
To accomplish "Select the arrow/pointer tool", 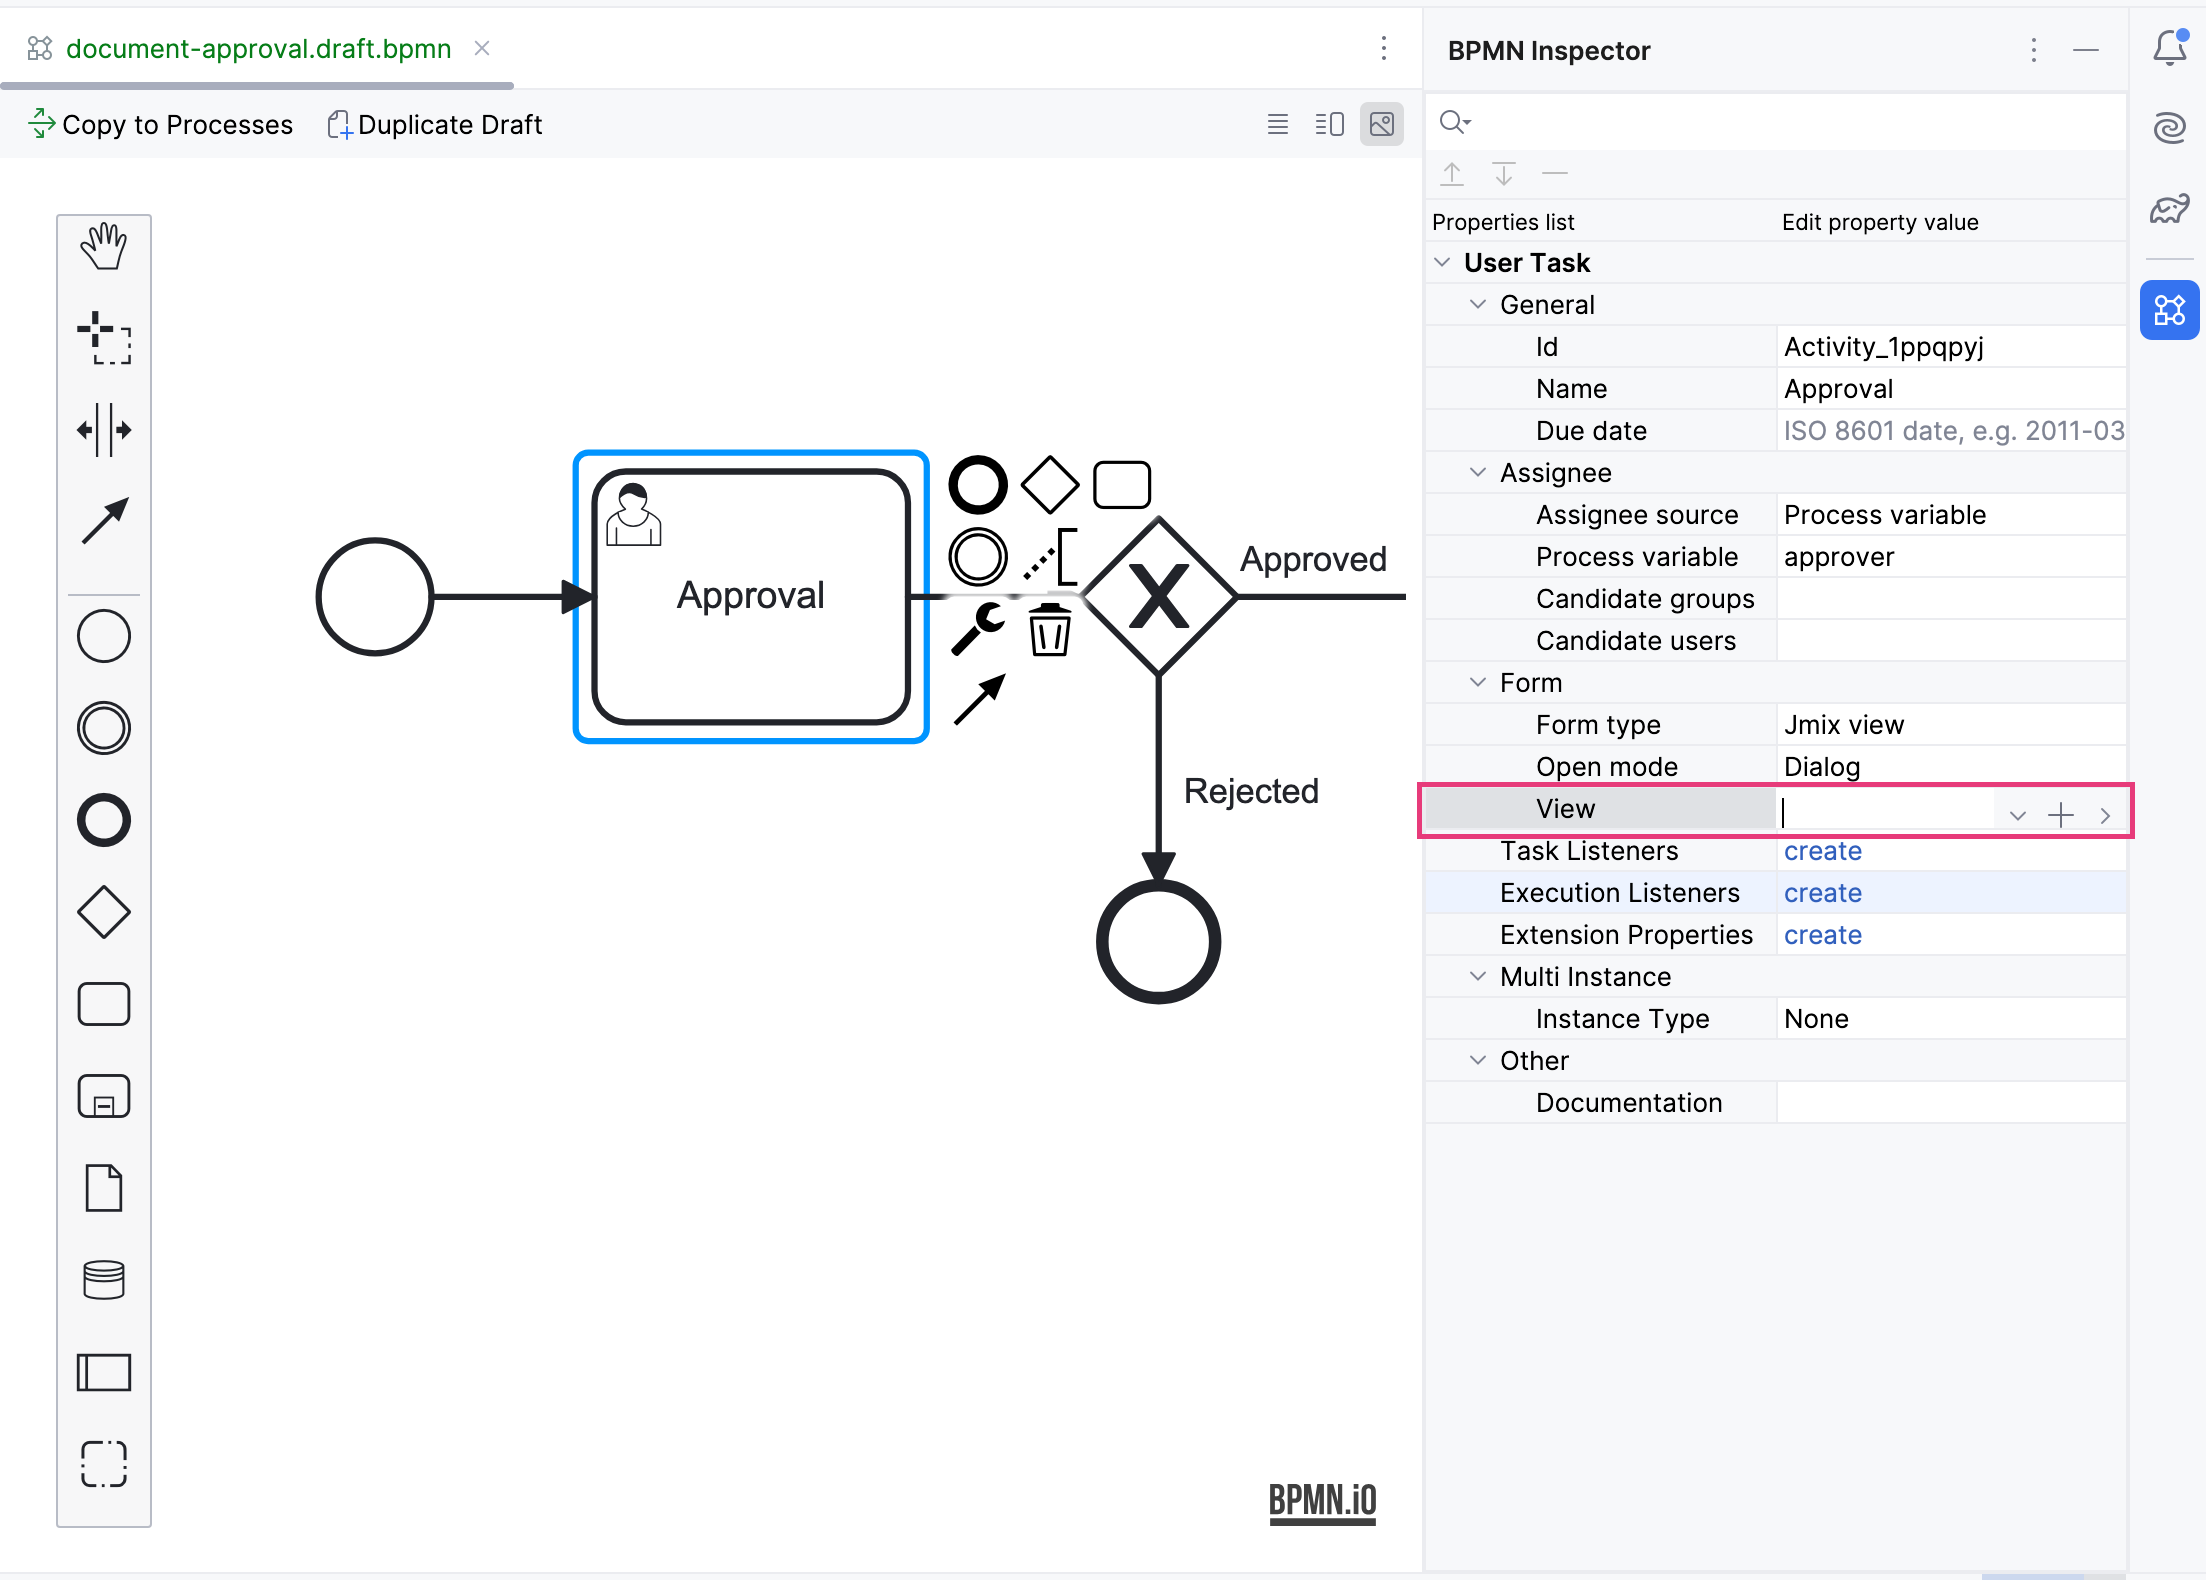I will pos(103,516).
